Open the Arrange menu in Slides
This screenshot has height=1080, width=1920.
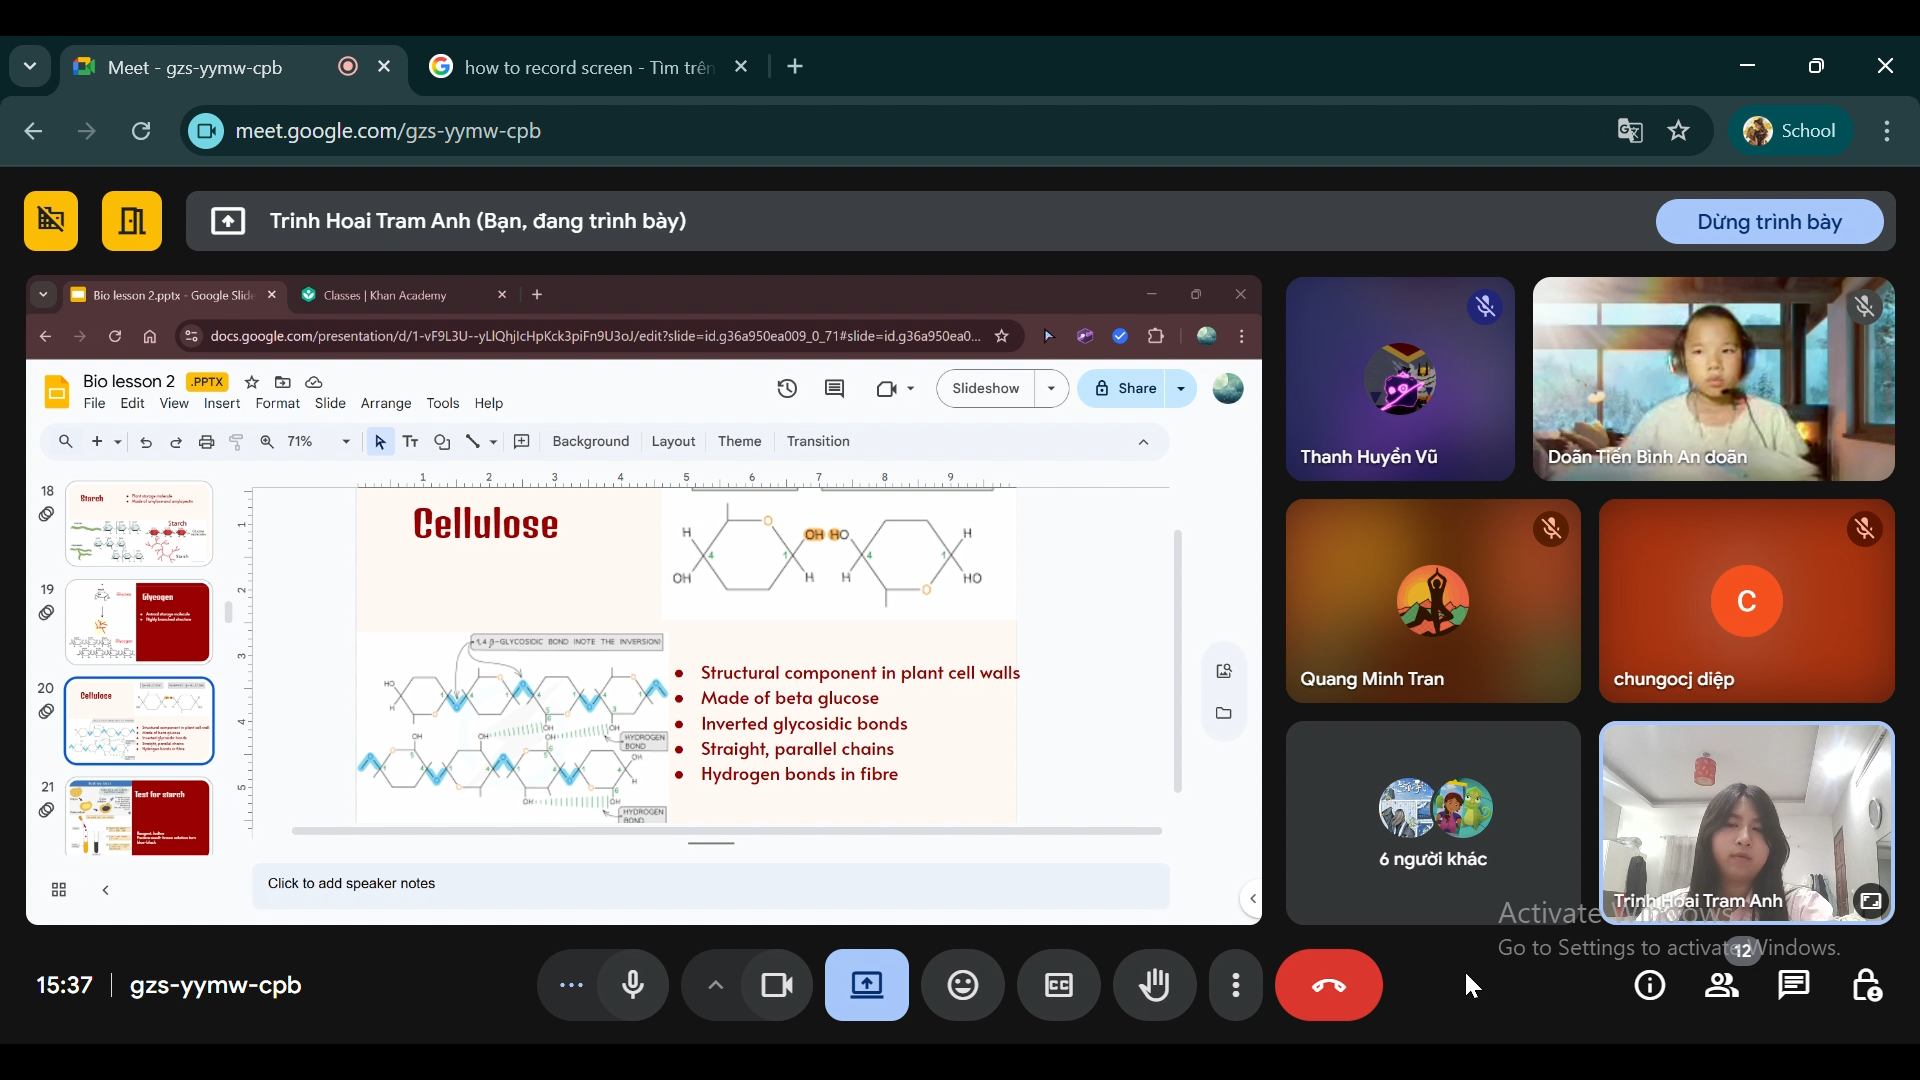[x=386, y=403]
